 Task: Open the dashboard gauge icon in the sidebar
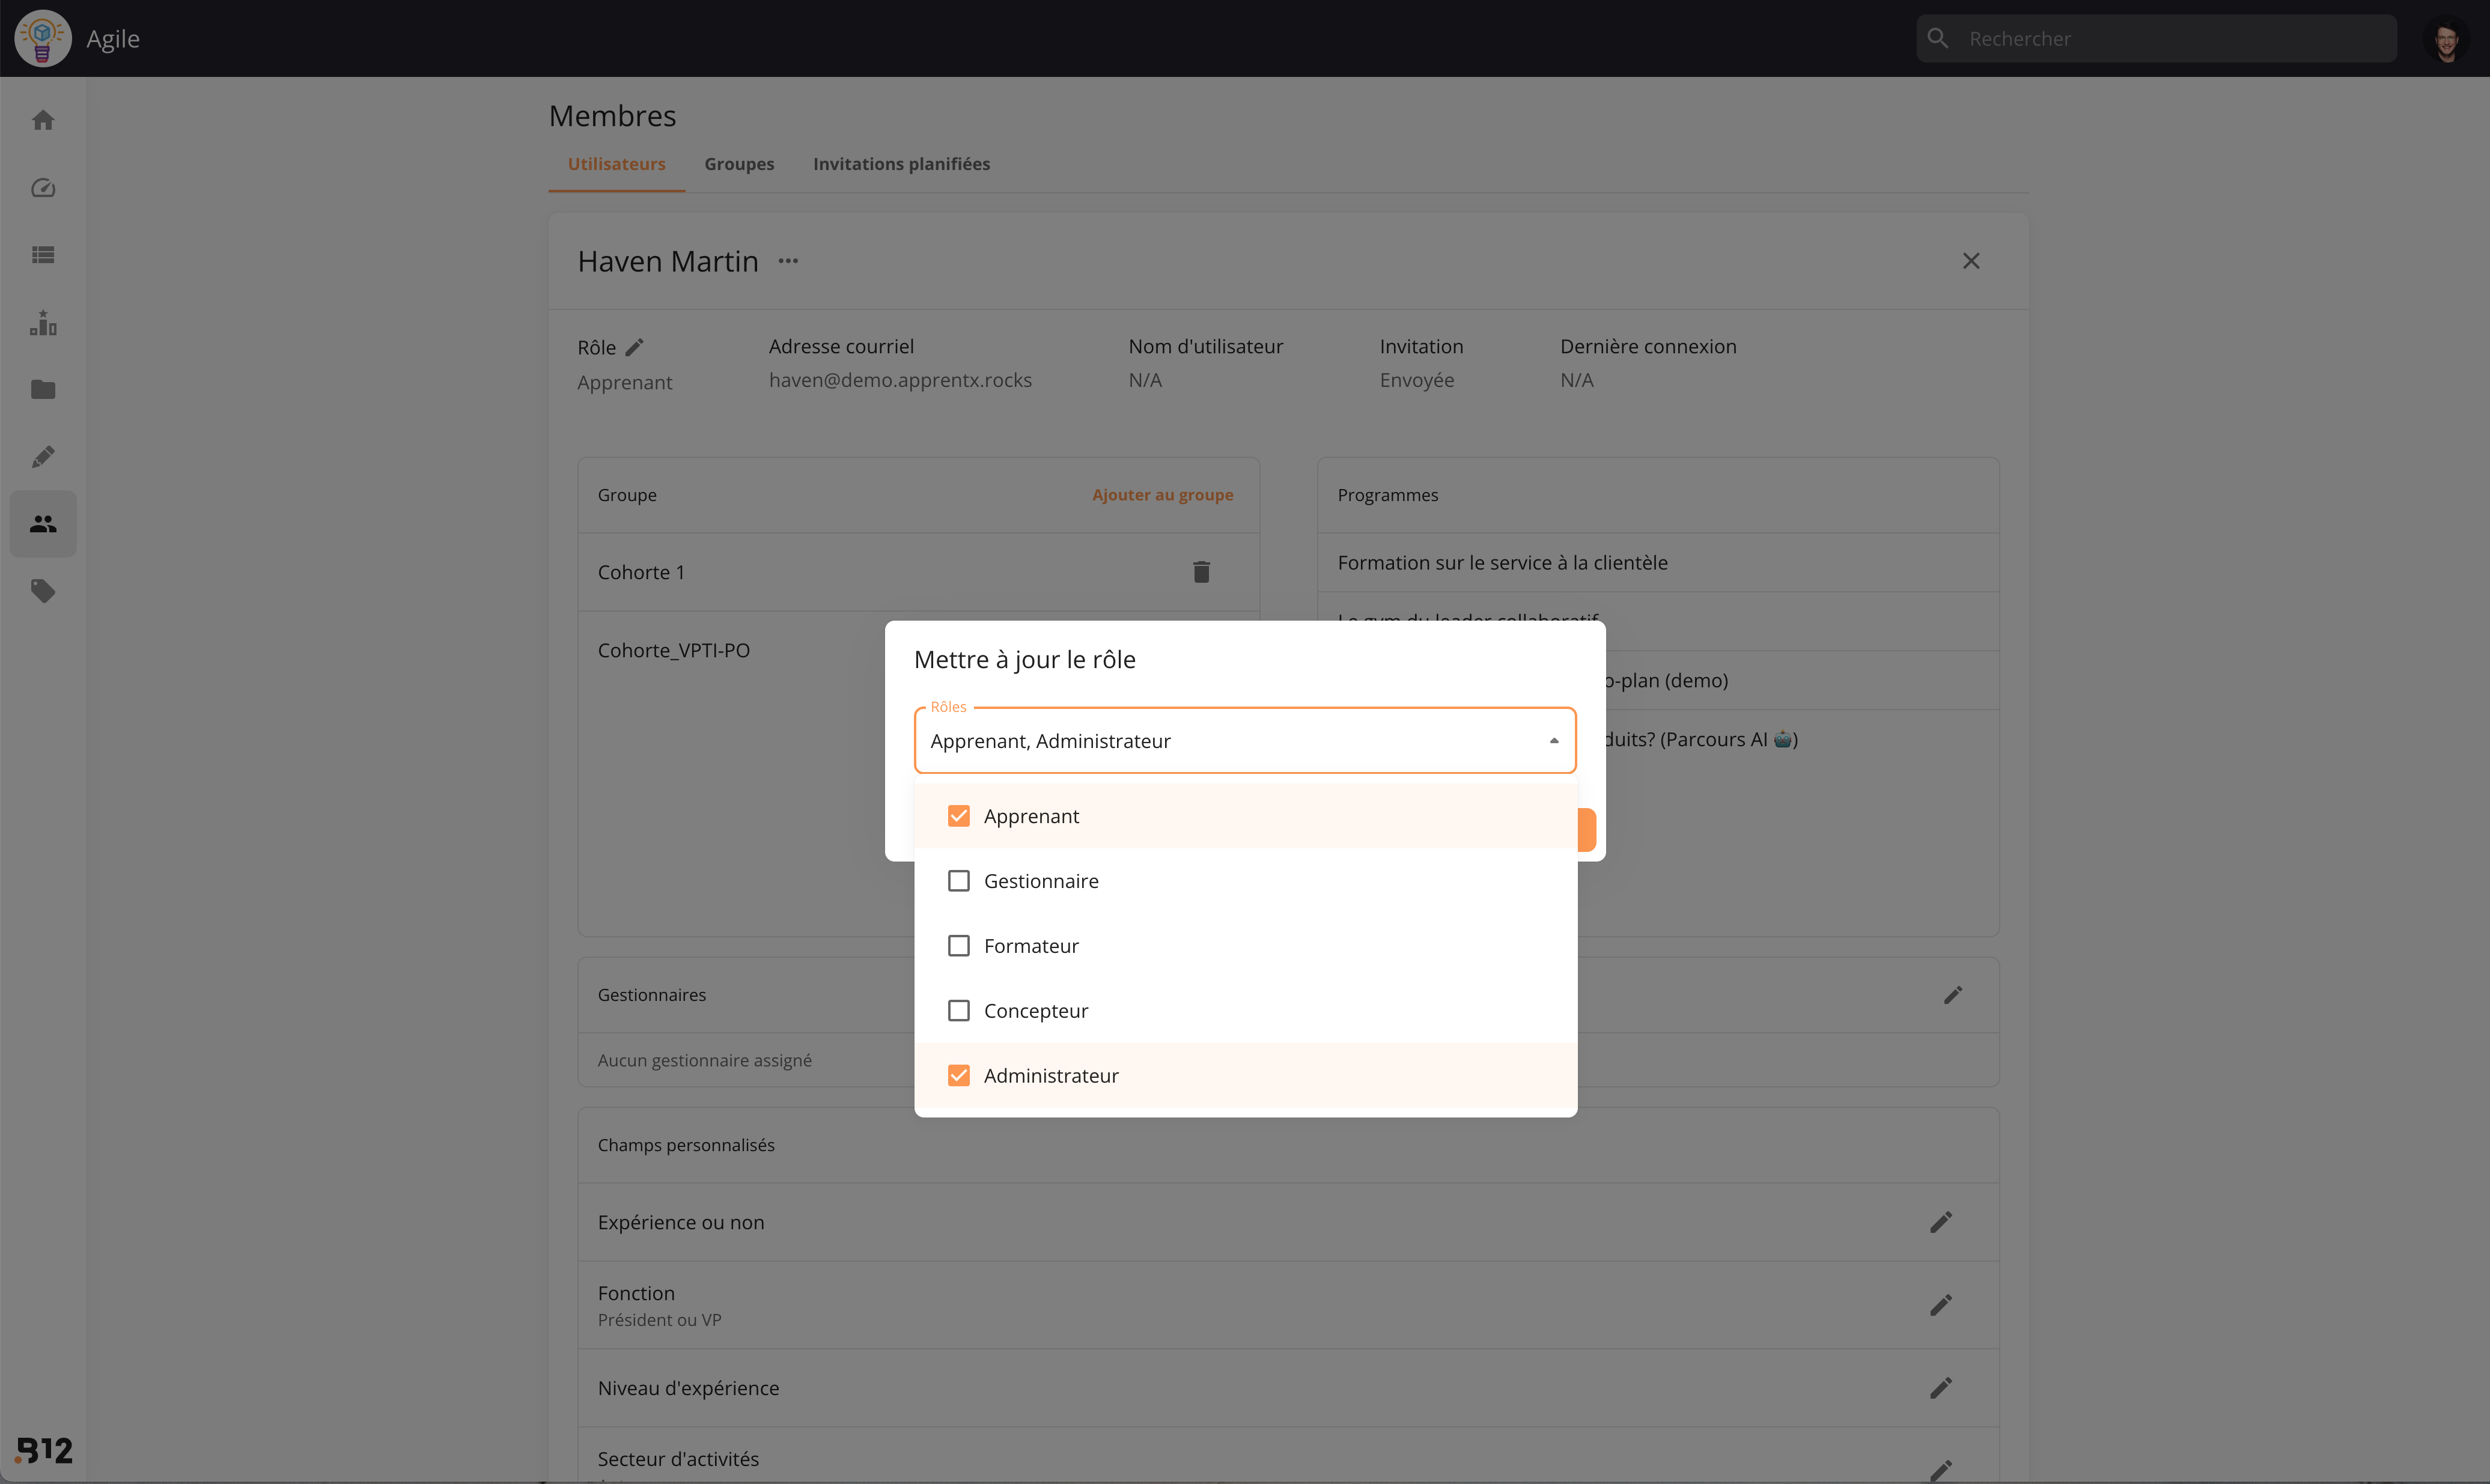coord(43,188)
